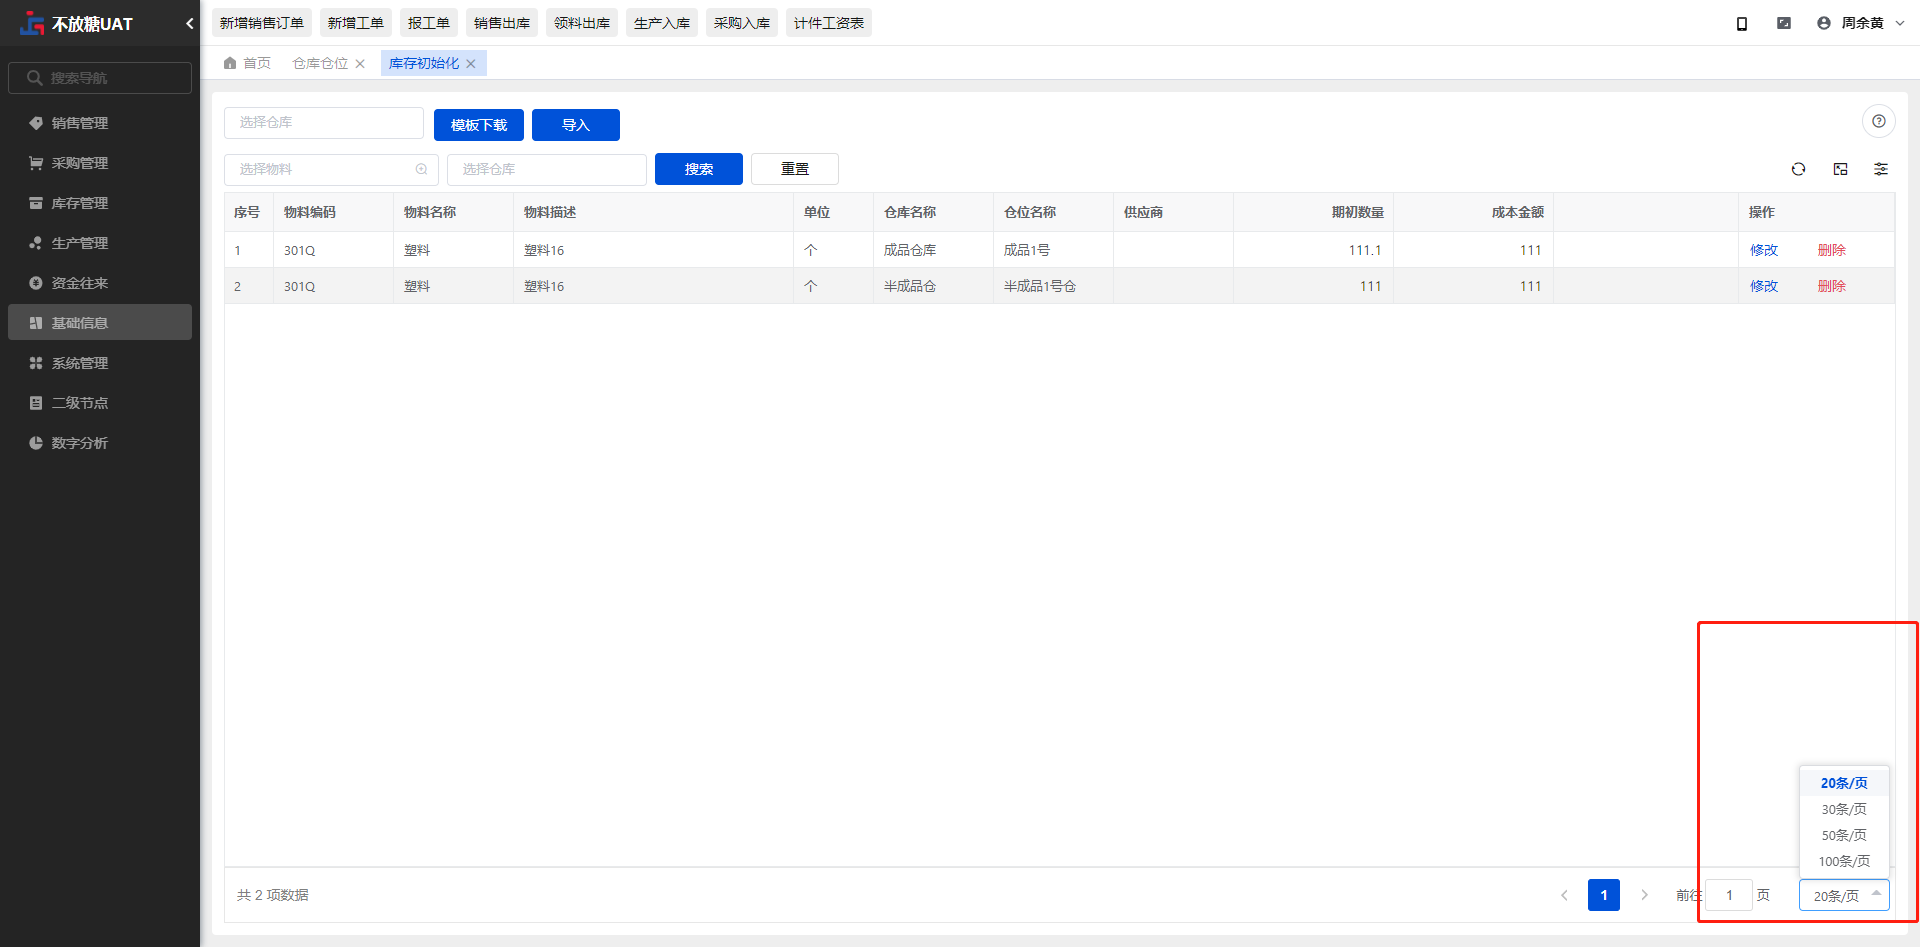Open the 选择仓库 filter beside 选择物料
This screenshot has height=947, width=1920.
coord(547,169)
